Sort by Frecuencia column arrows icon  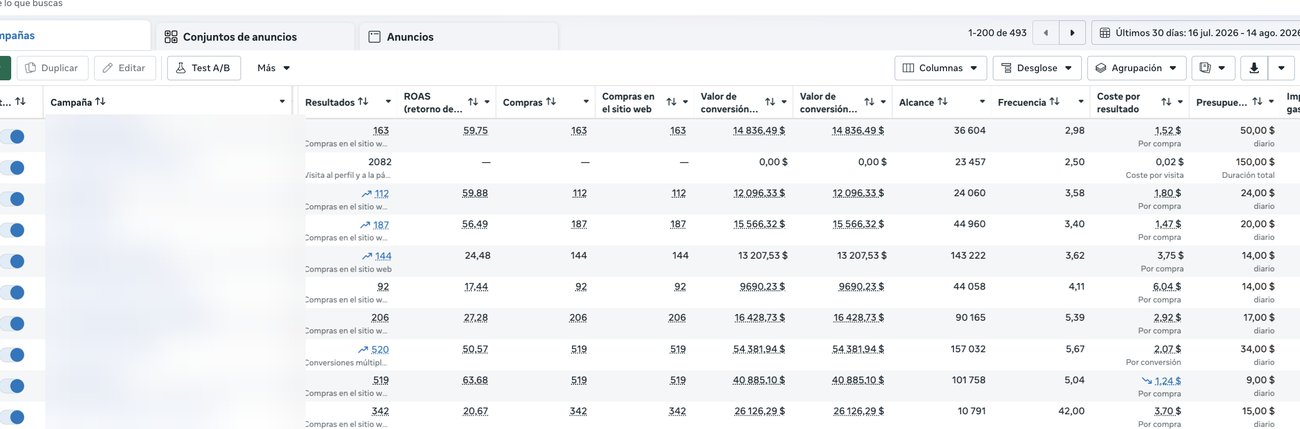click(x=1055, y=102)
